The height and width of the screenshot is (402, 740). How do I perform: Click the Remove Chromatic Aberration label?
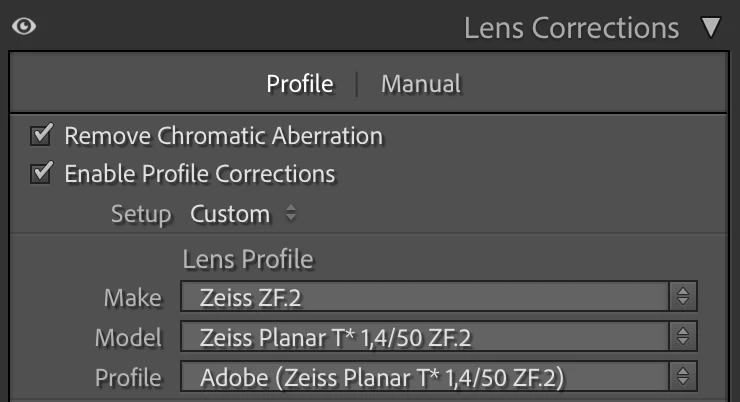pos(223,136)
